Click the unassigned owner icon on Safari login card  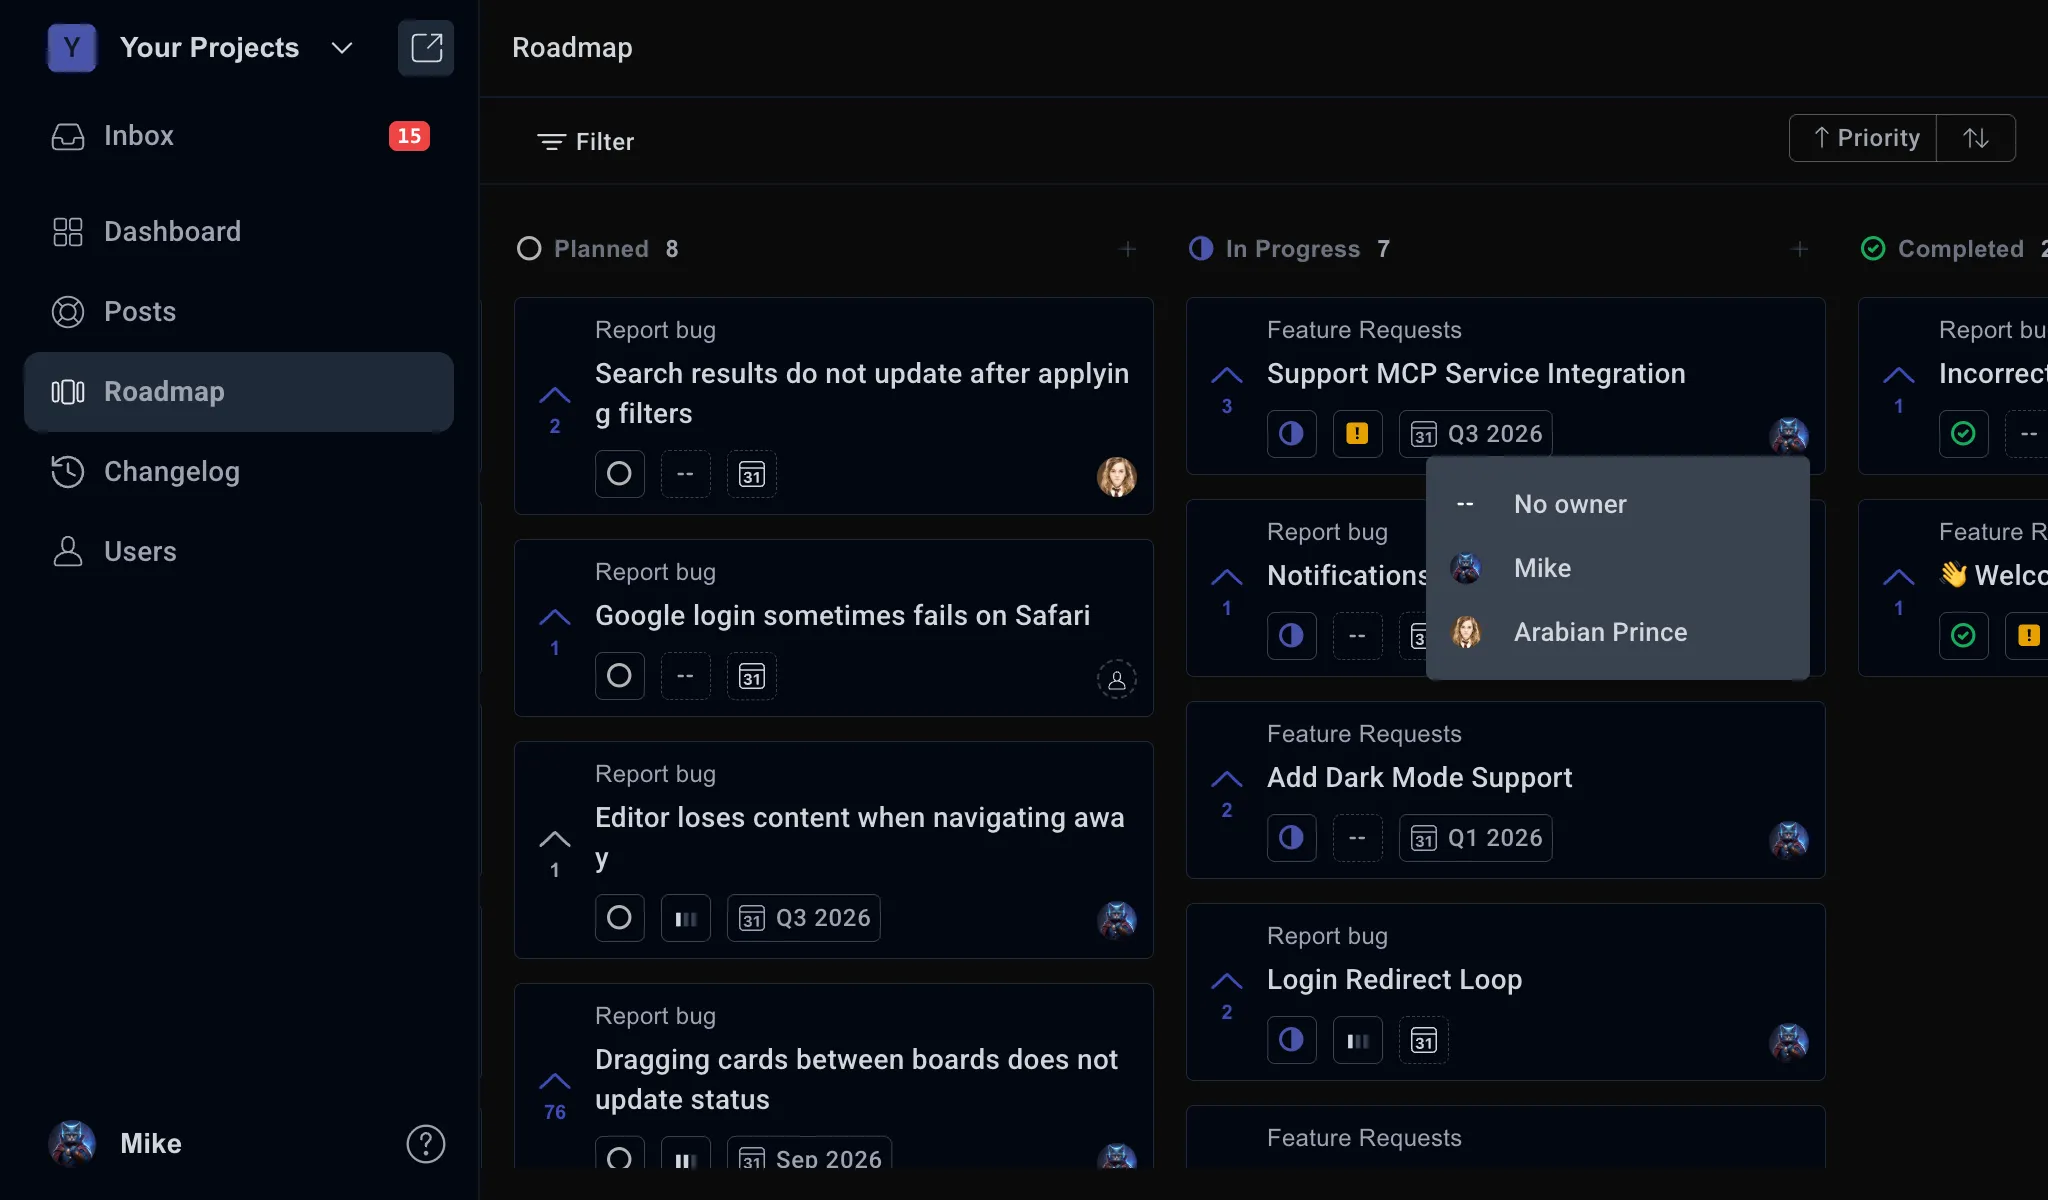[1117, 680]
